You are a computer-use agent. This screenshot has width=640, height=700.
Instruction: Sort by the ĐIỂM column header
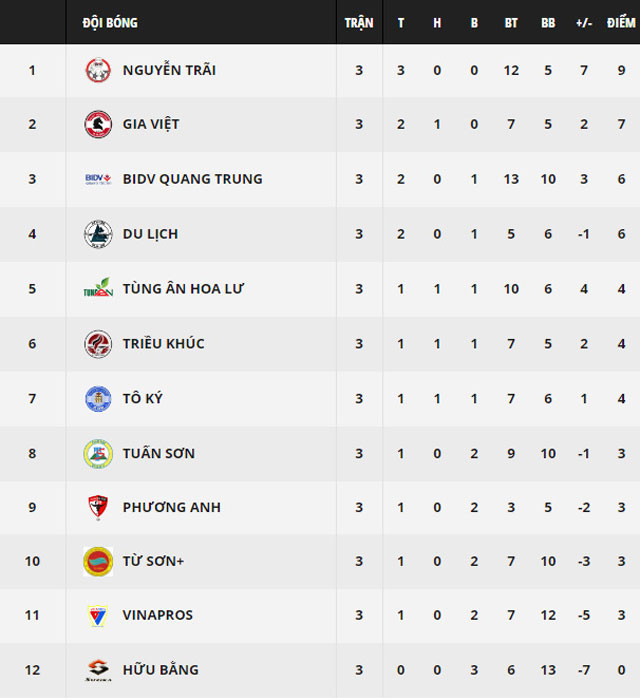tap(621, 22)
